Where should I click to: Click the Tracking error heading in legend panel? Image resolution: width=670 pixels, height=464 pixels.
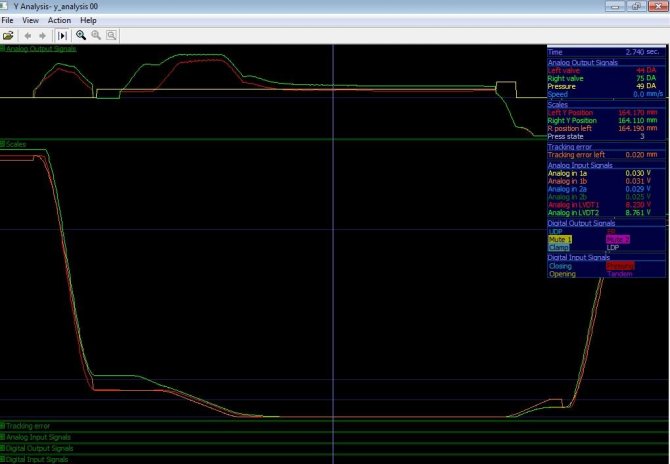(570, 147)
